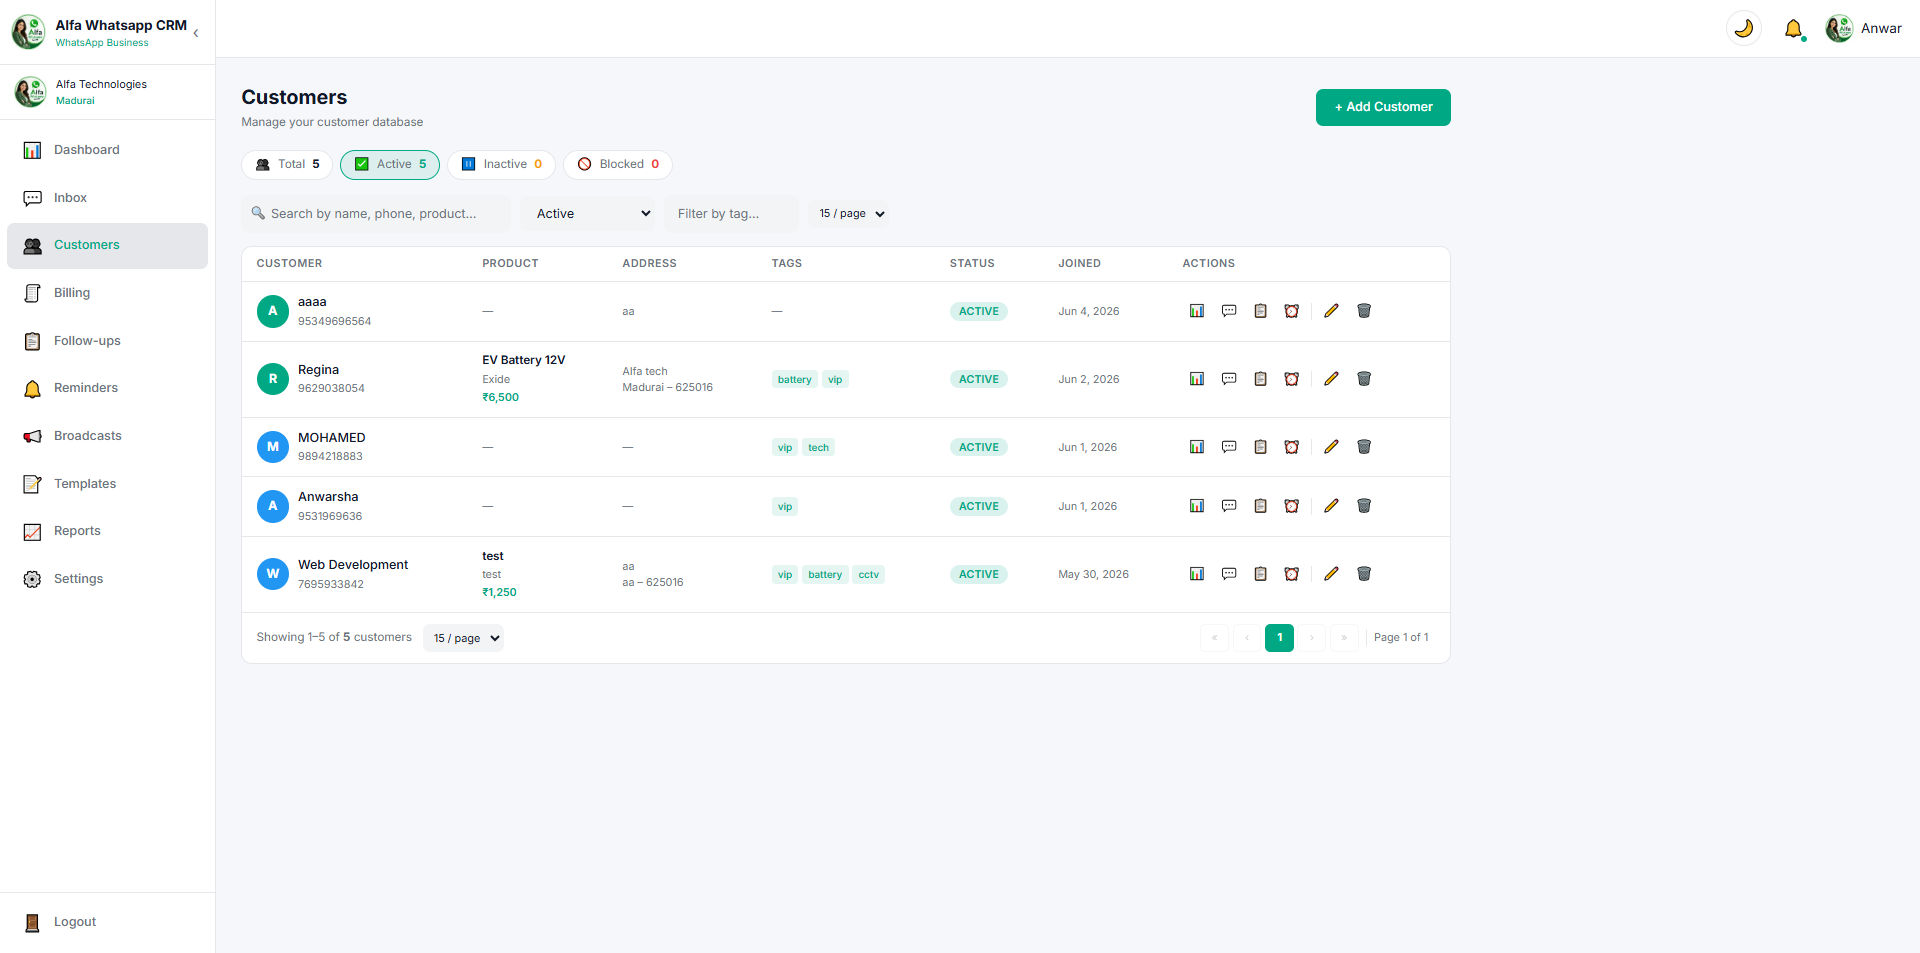Click page 1 pagination button
The width and height of the screenshot is (1920, 953).
[x=1279, y=638]
